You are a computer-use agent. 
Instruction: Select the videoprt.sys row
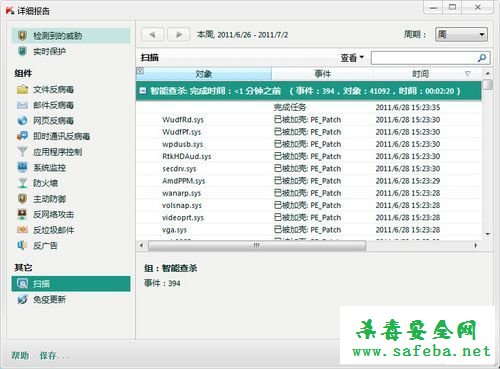pos(309,217)
